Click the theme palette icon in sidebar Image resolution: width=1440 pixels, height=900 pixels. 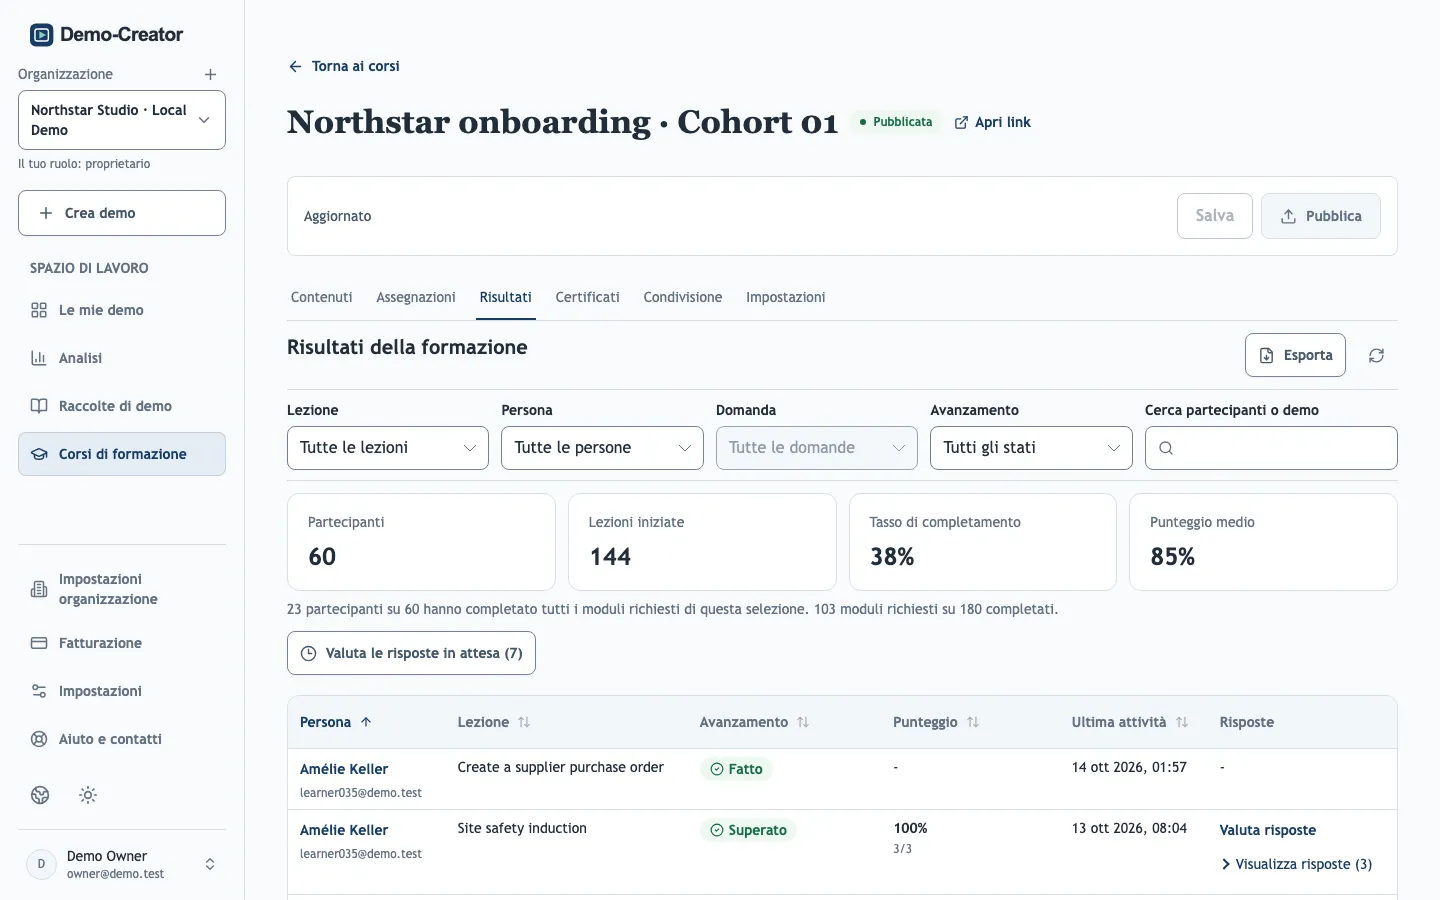tap(40, 795)
